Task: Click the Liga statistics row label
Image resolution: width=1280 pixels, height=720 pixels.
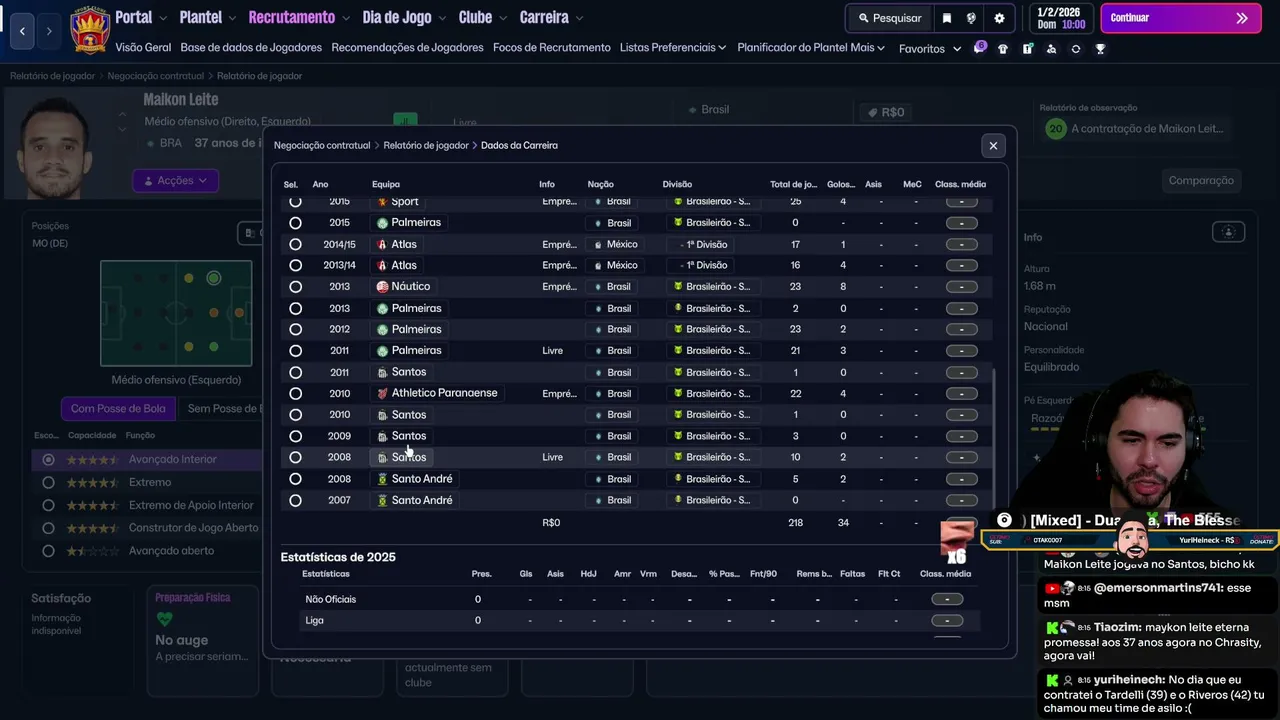Action: pyautogui.click(x=314, y=620)
